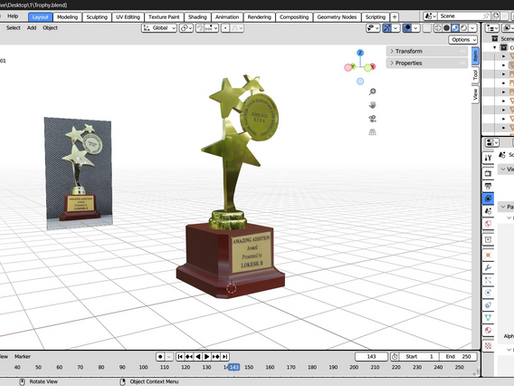The image size is (514, 386).
Task: Toggle show overlays button
Action: point(407,28)
